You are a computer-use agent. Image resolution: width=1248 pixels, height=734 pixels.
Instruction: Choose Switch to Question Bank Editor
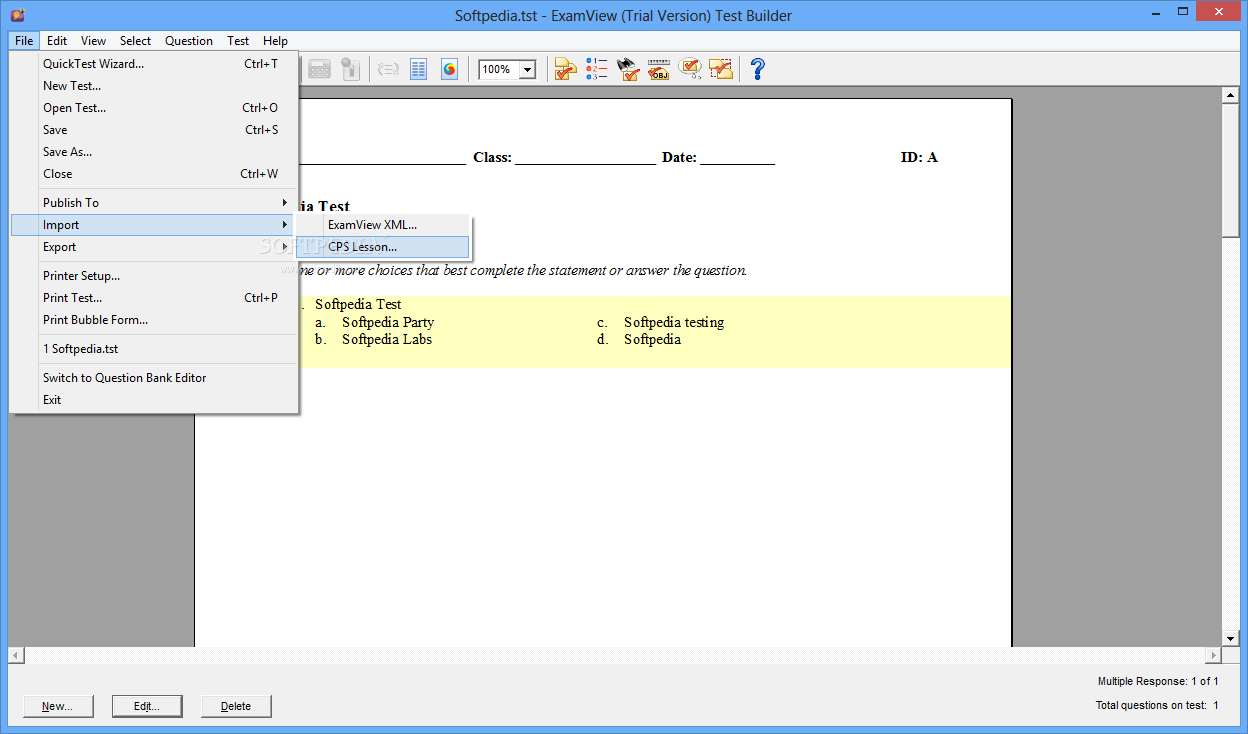[x=154, y=378]
